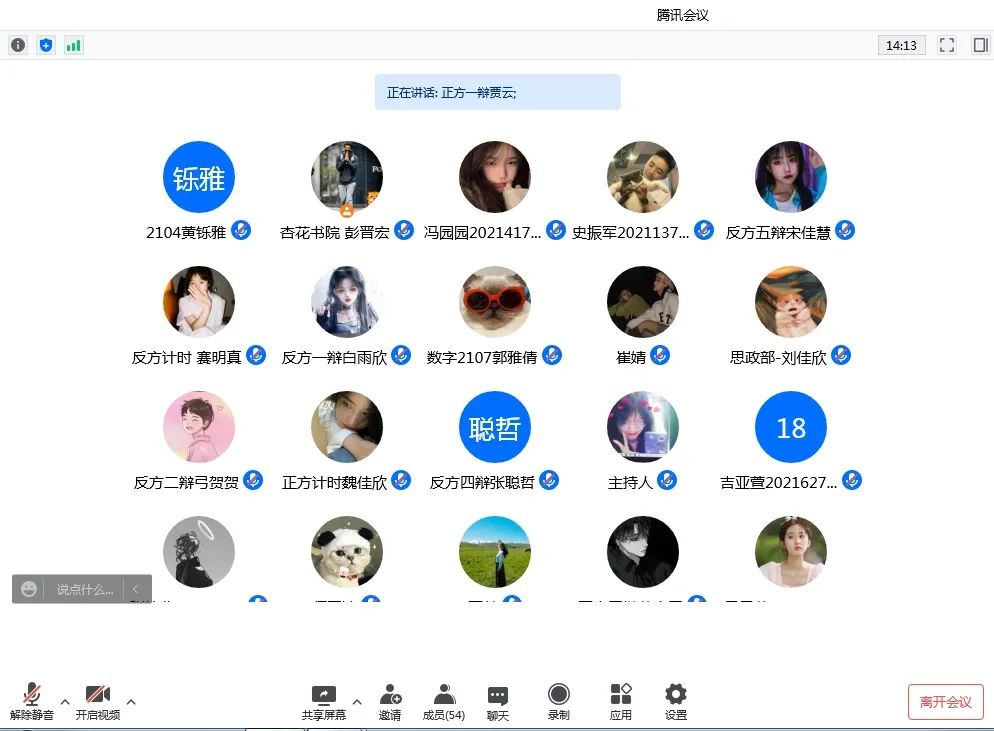Viewport: 994px width, 731px height.
Task: Select 杏花书院 彭晋宏's avatar
Action: coord(347,177)
